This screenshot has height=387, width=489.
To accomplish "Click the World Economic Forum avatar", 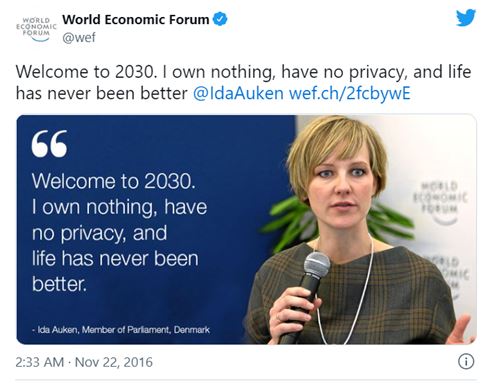I will click(36, 29).
